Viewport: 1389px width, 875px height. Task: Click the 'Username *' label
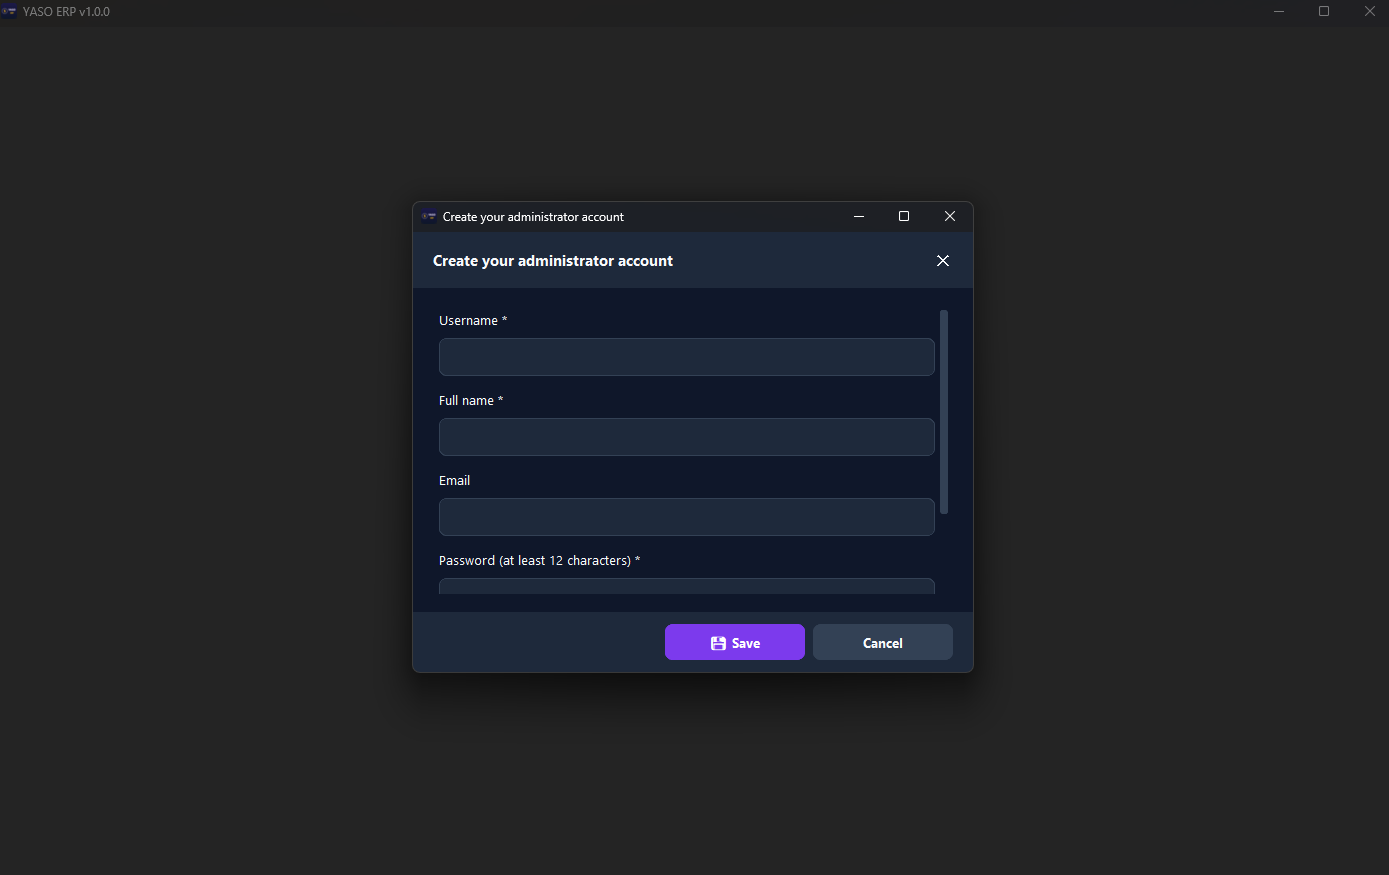coord(473,321)
